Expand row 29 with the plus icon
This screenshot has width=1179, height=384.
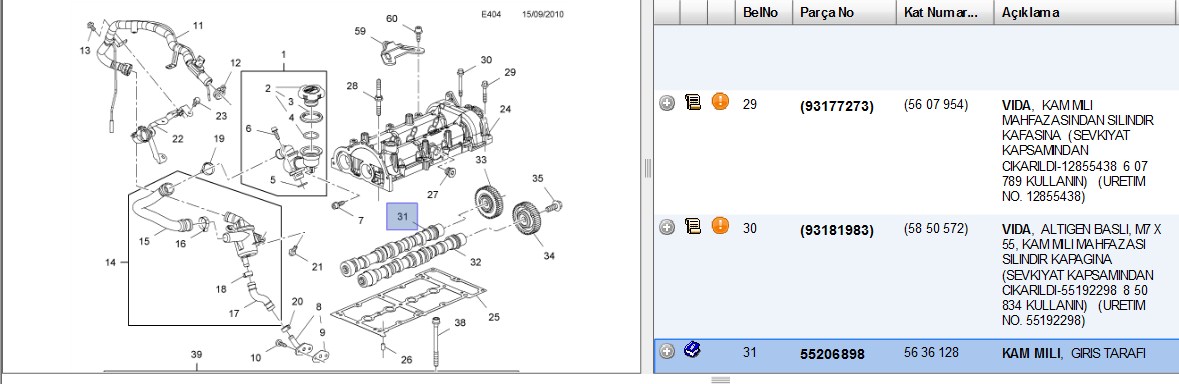coord(666,103)
